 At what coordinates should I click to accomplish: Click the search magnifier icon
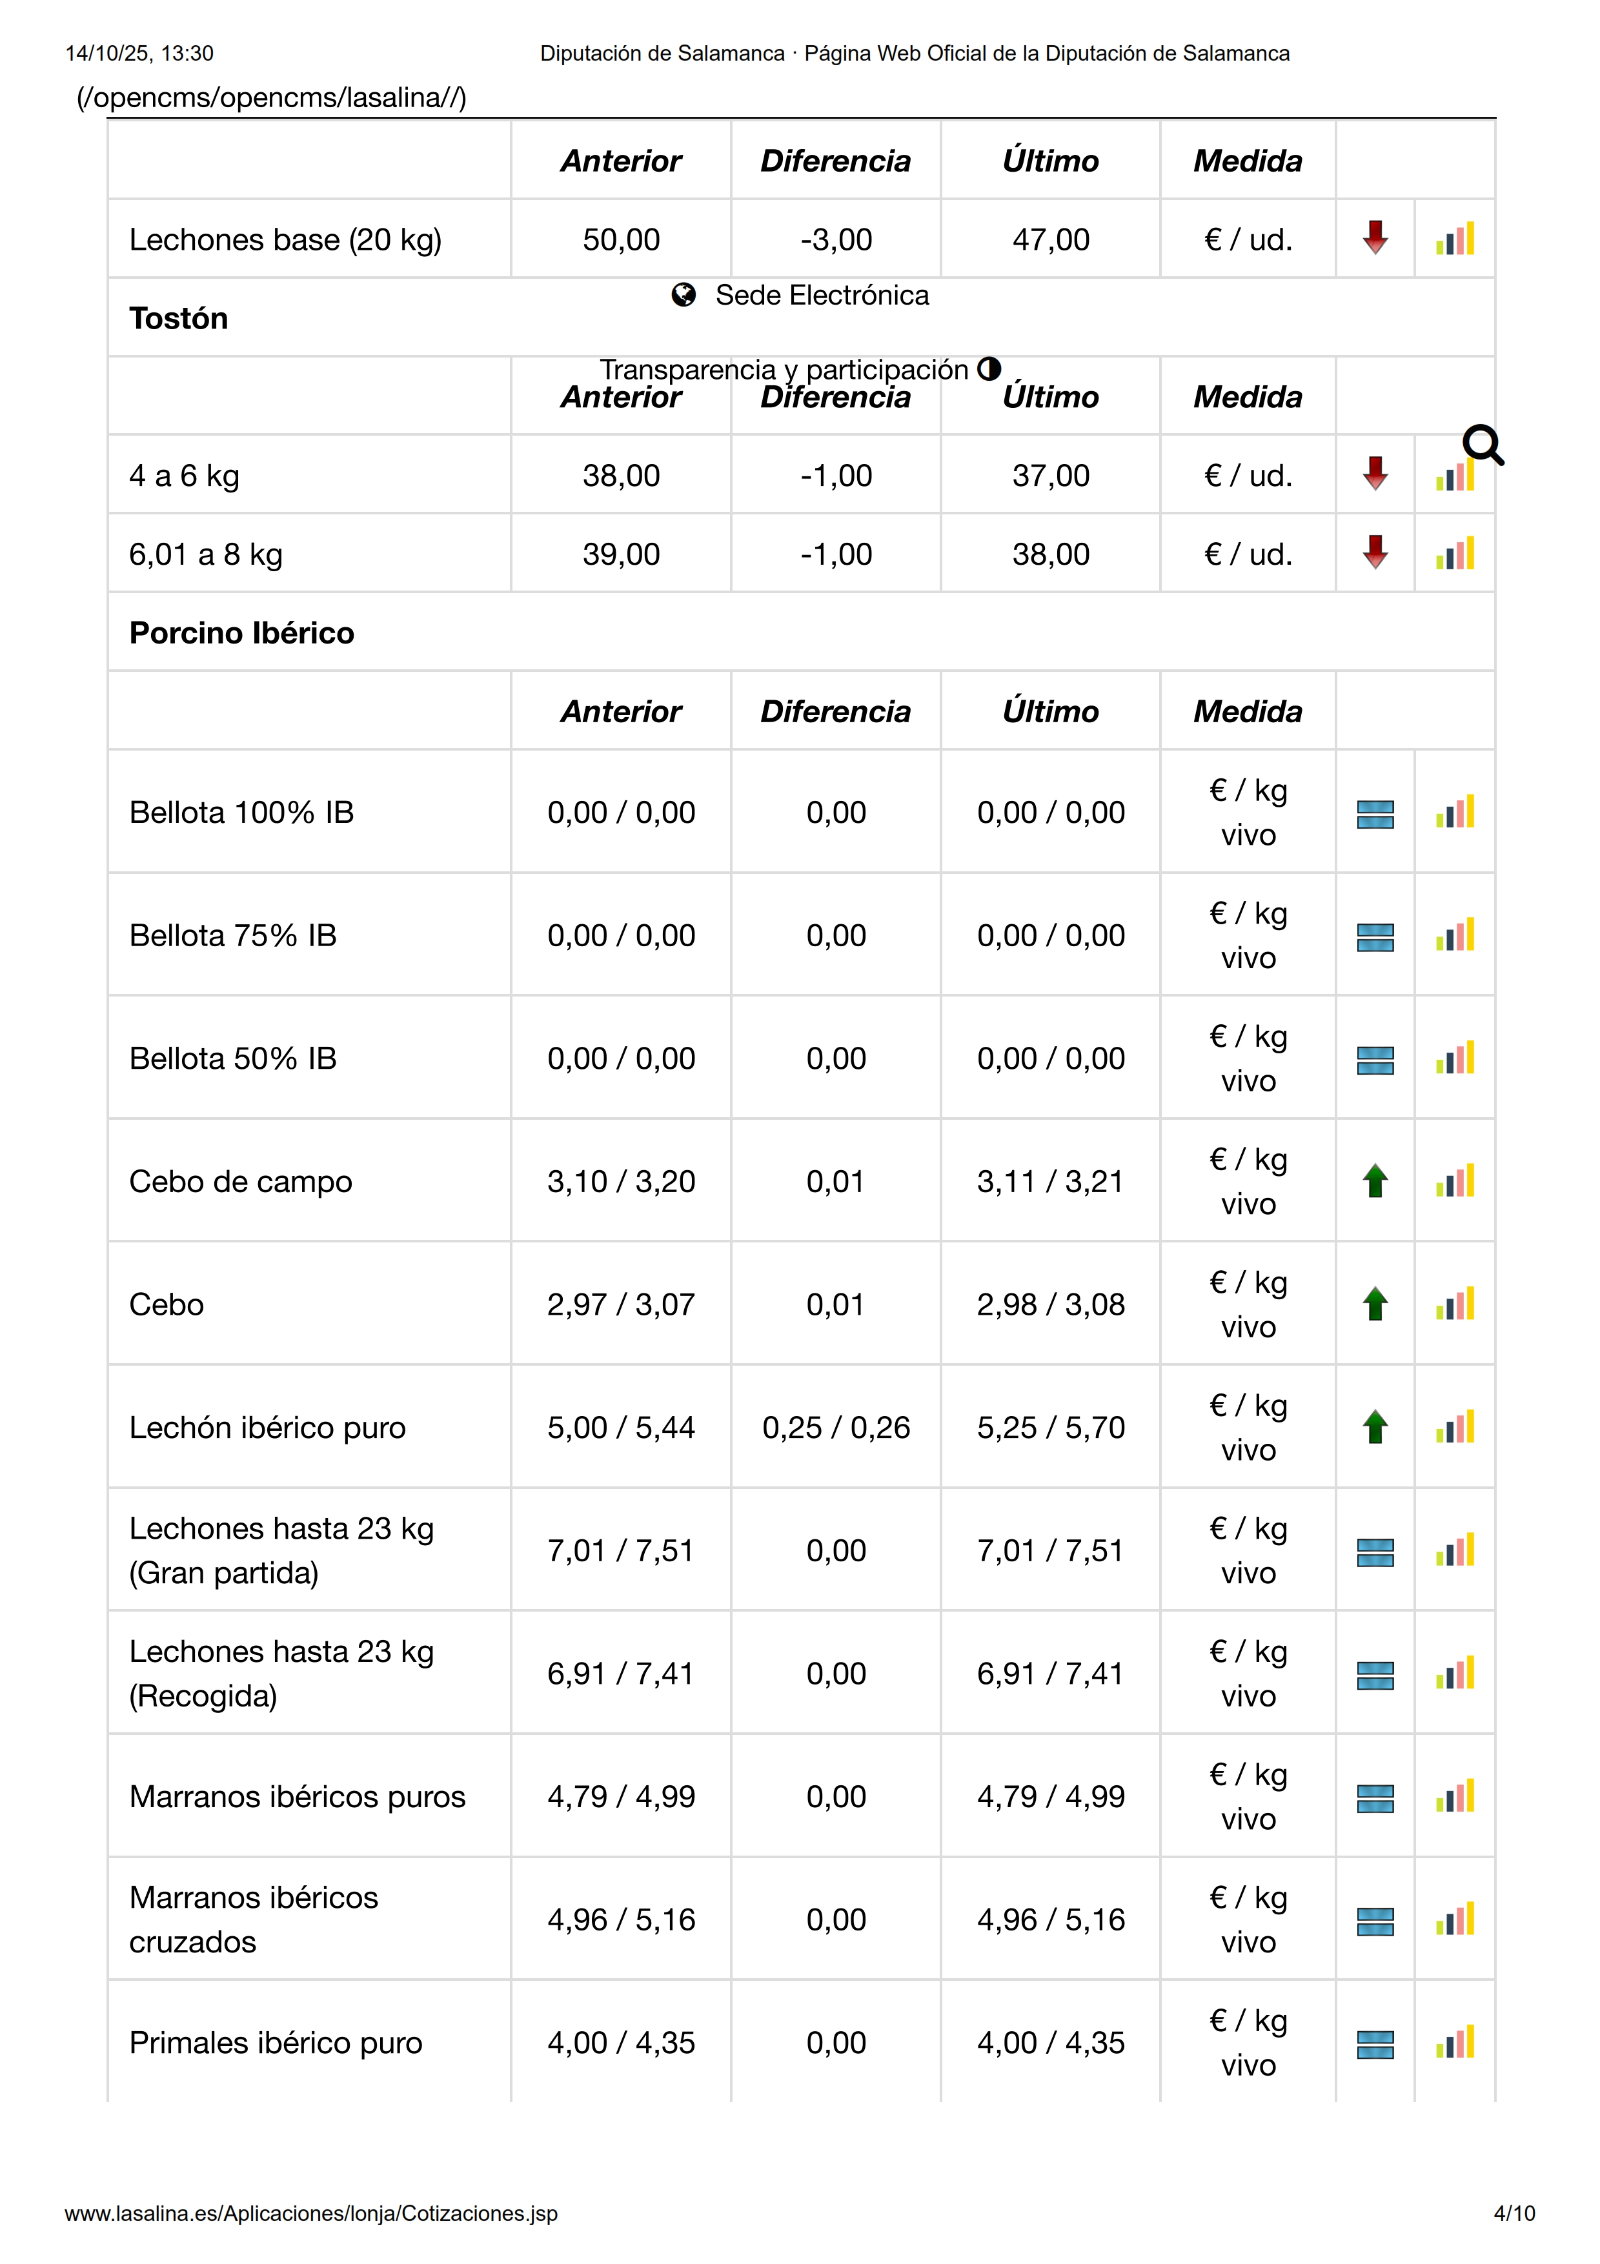pyautogui.click(x=1482, y=445)
